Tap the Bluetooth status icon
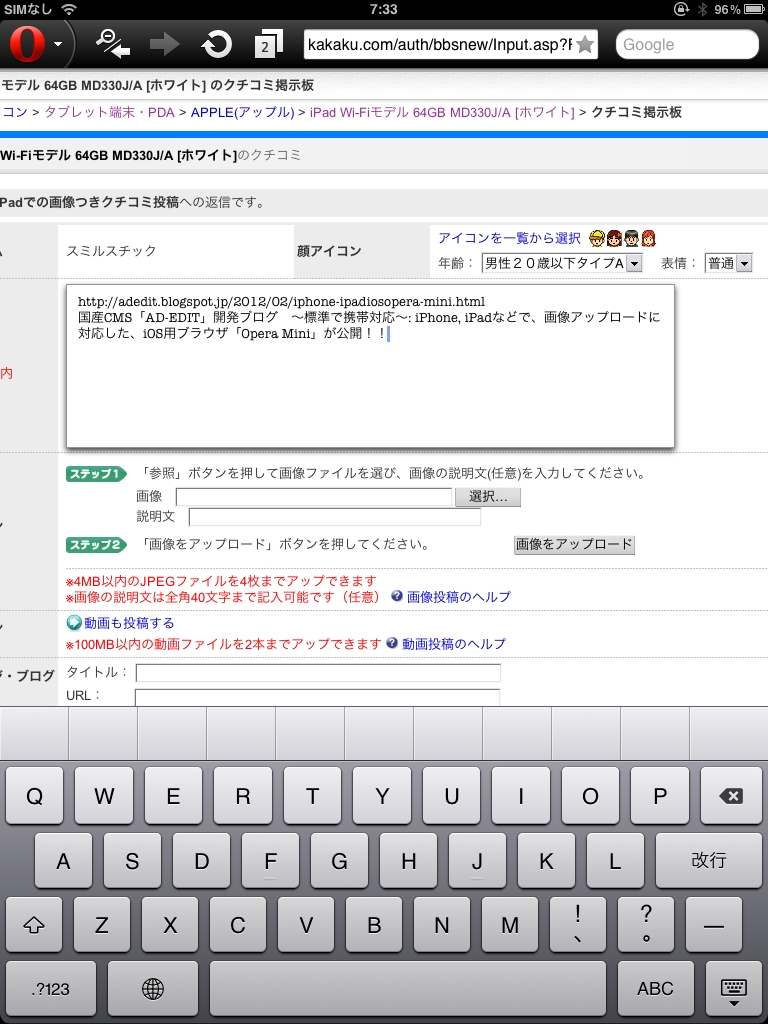Image resolution: width=768 pixels, height=1024 pixels. point(702,9)
